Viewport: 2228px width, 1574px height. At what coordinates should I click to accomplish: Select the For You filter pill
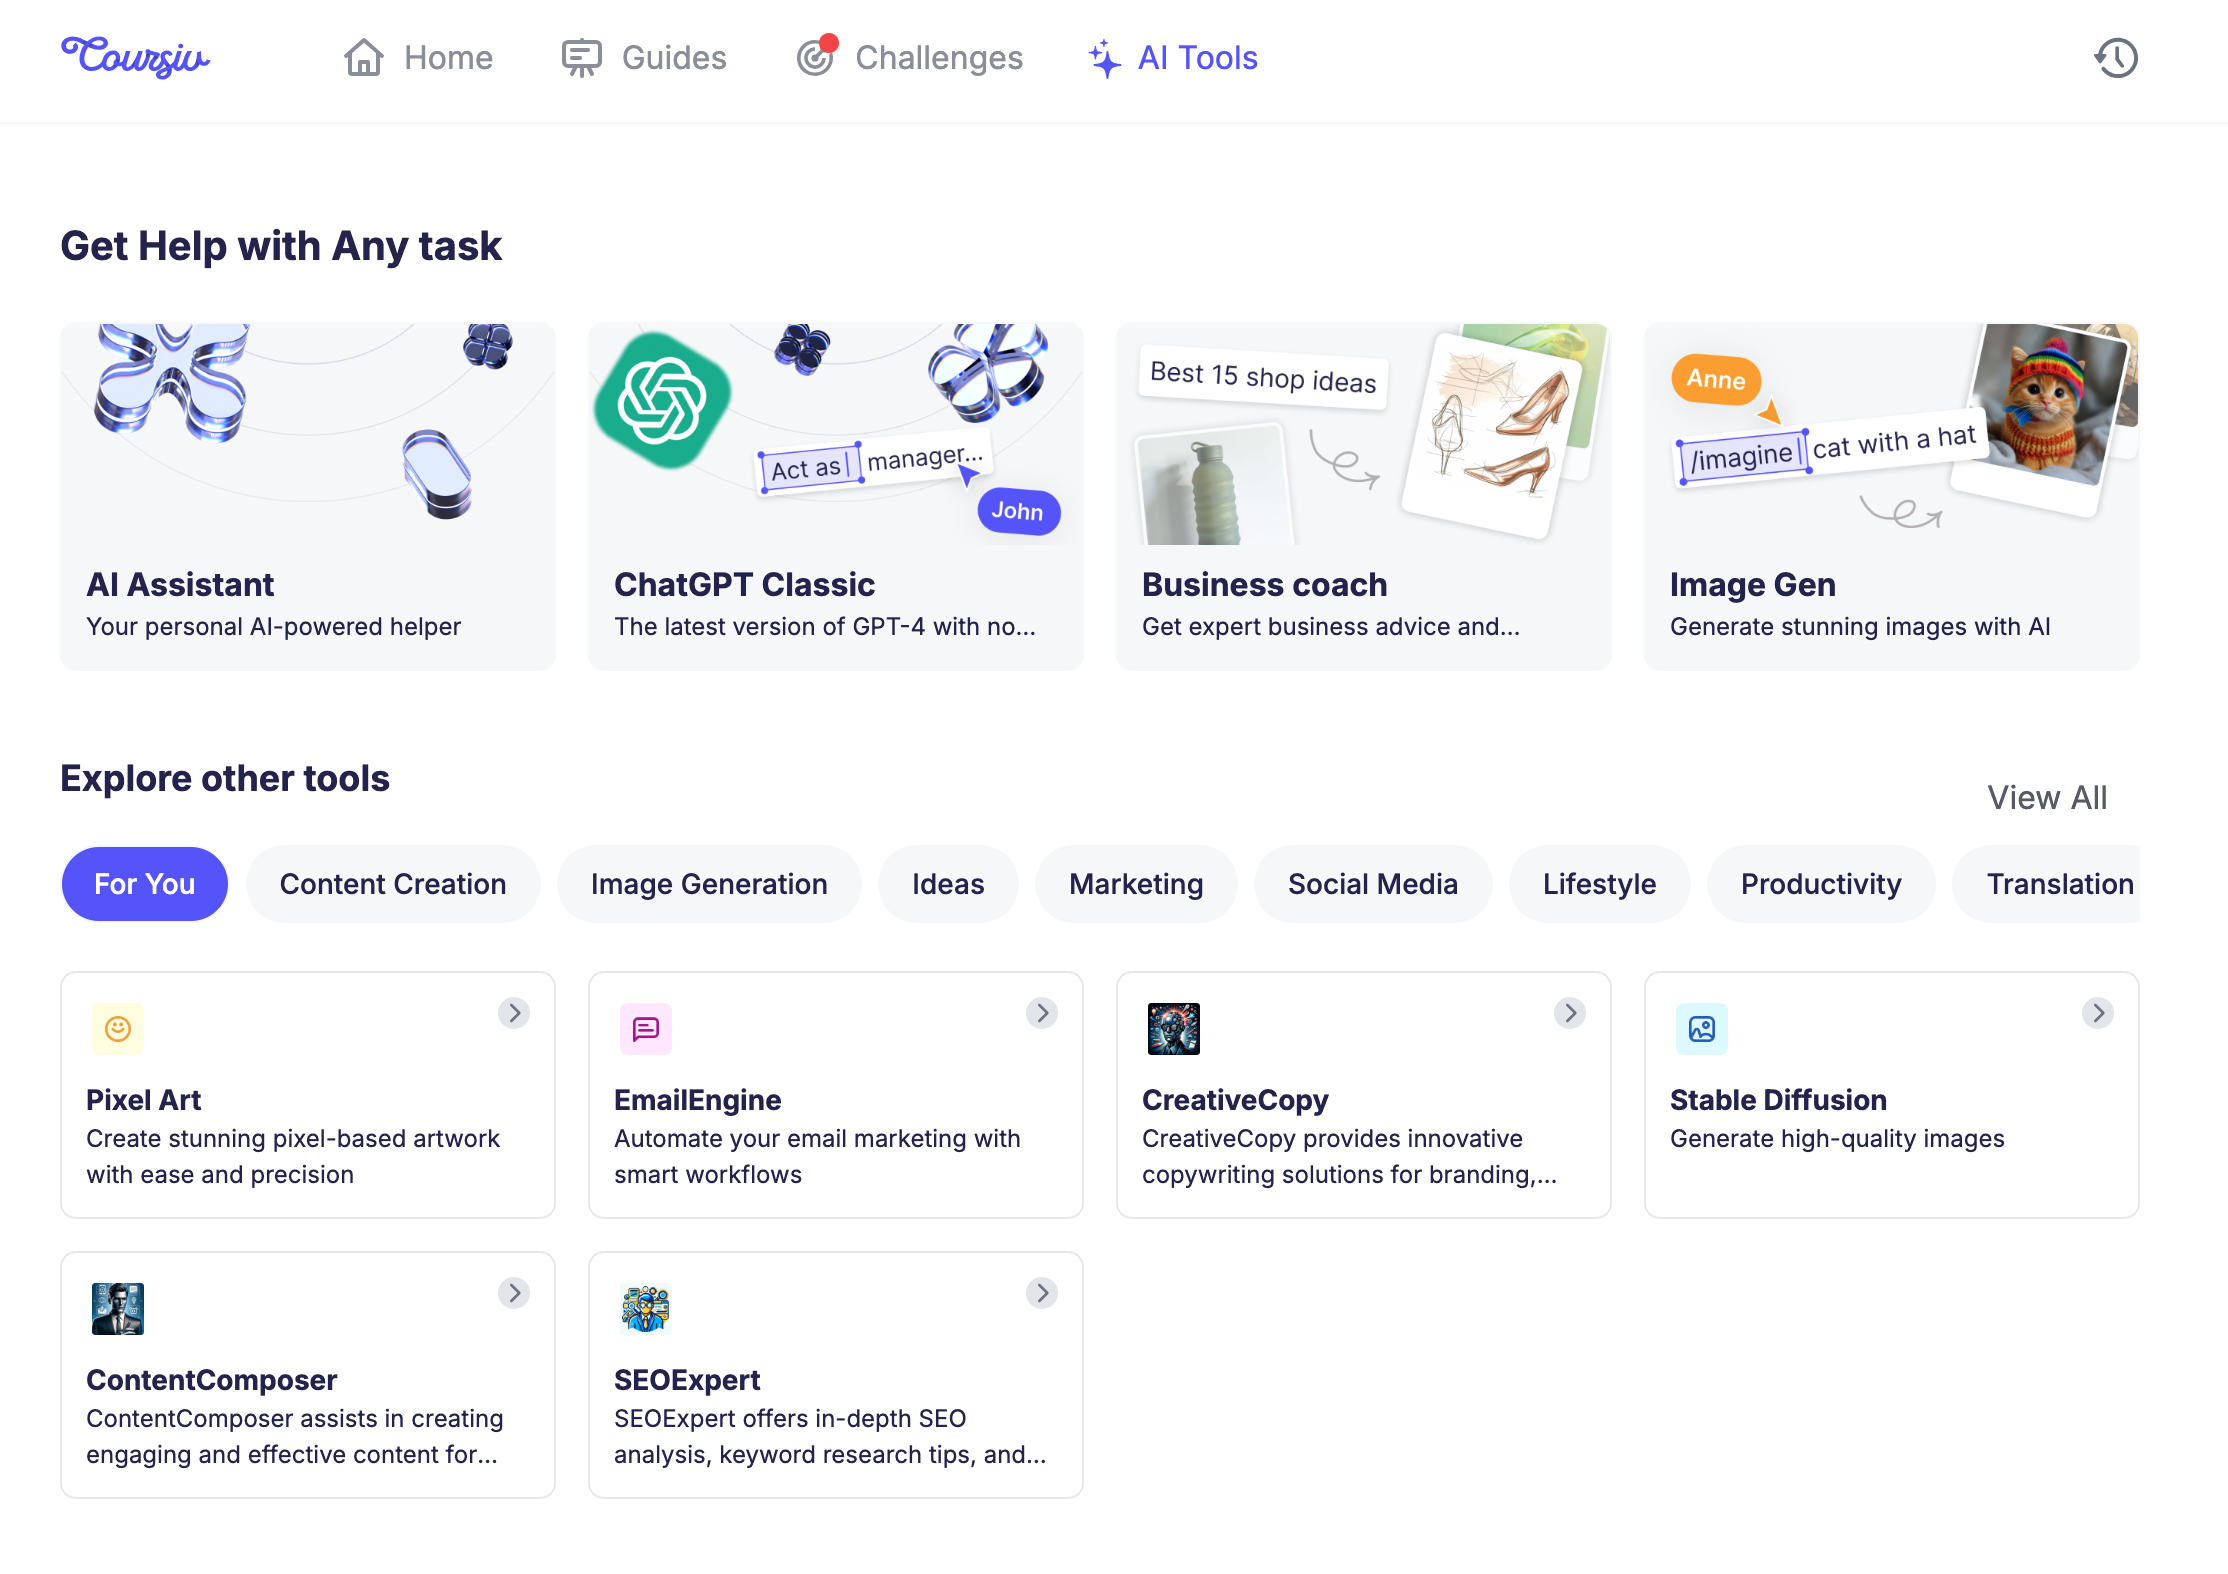click(x=145, y=884)
